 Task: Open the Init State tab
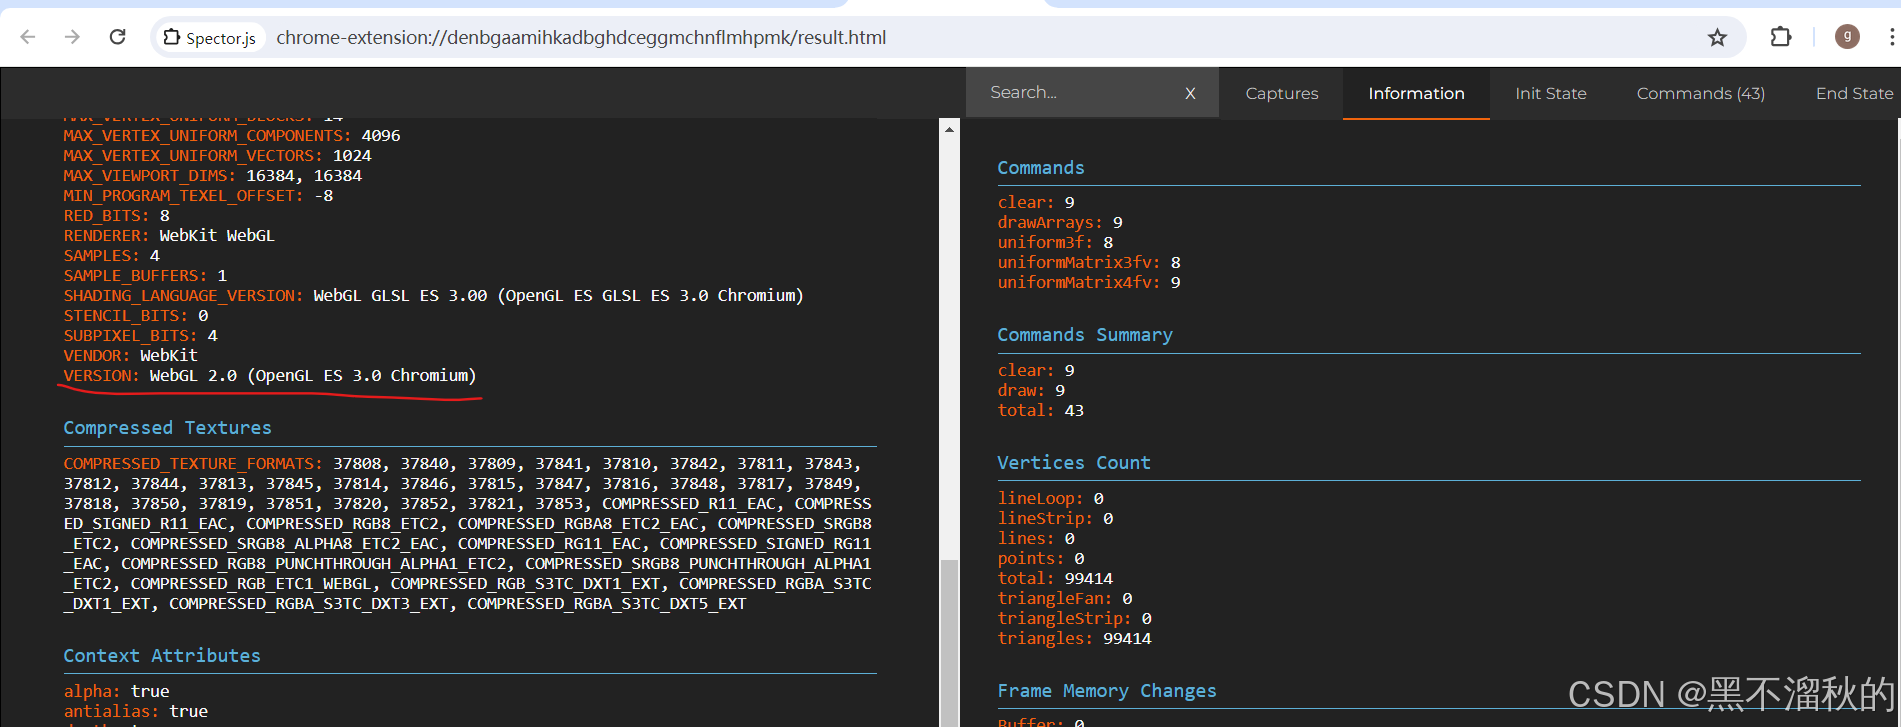point(1550,93)
